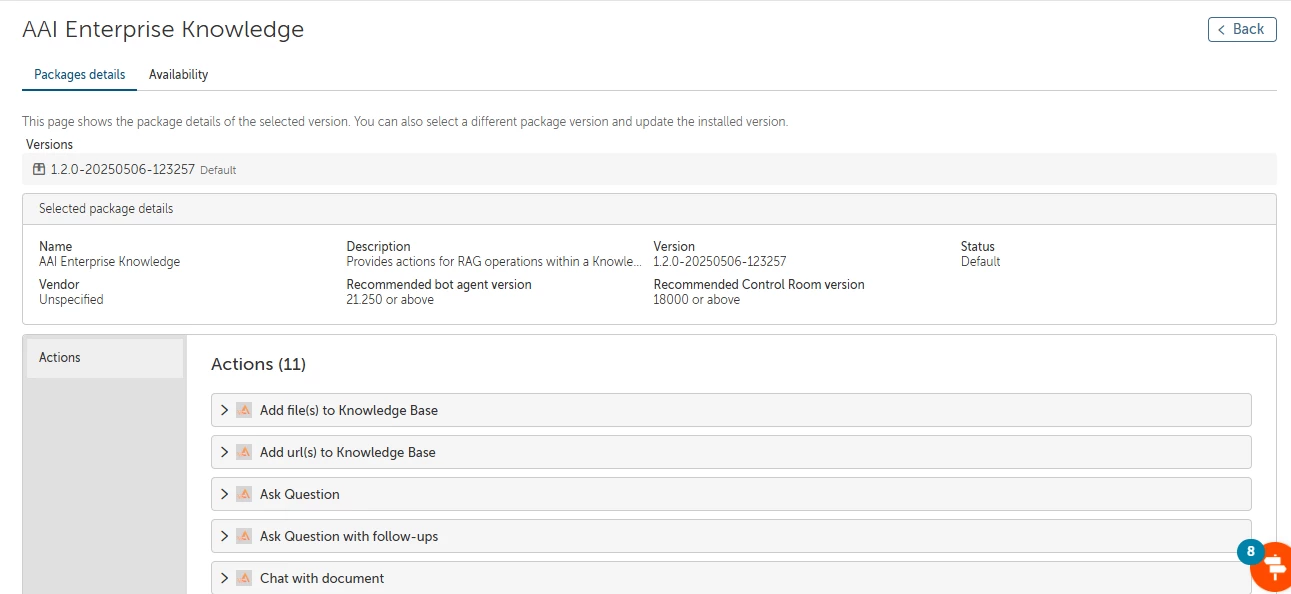Click the notification badge showing 8
Image resolution: width=1291 pixels, height=594 pixels.
click(1250, 551)
